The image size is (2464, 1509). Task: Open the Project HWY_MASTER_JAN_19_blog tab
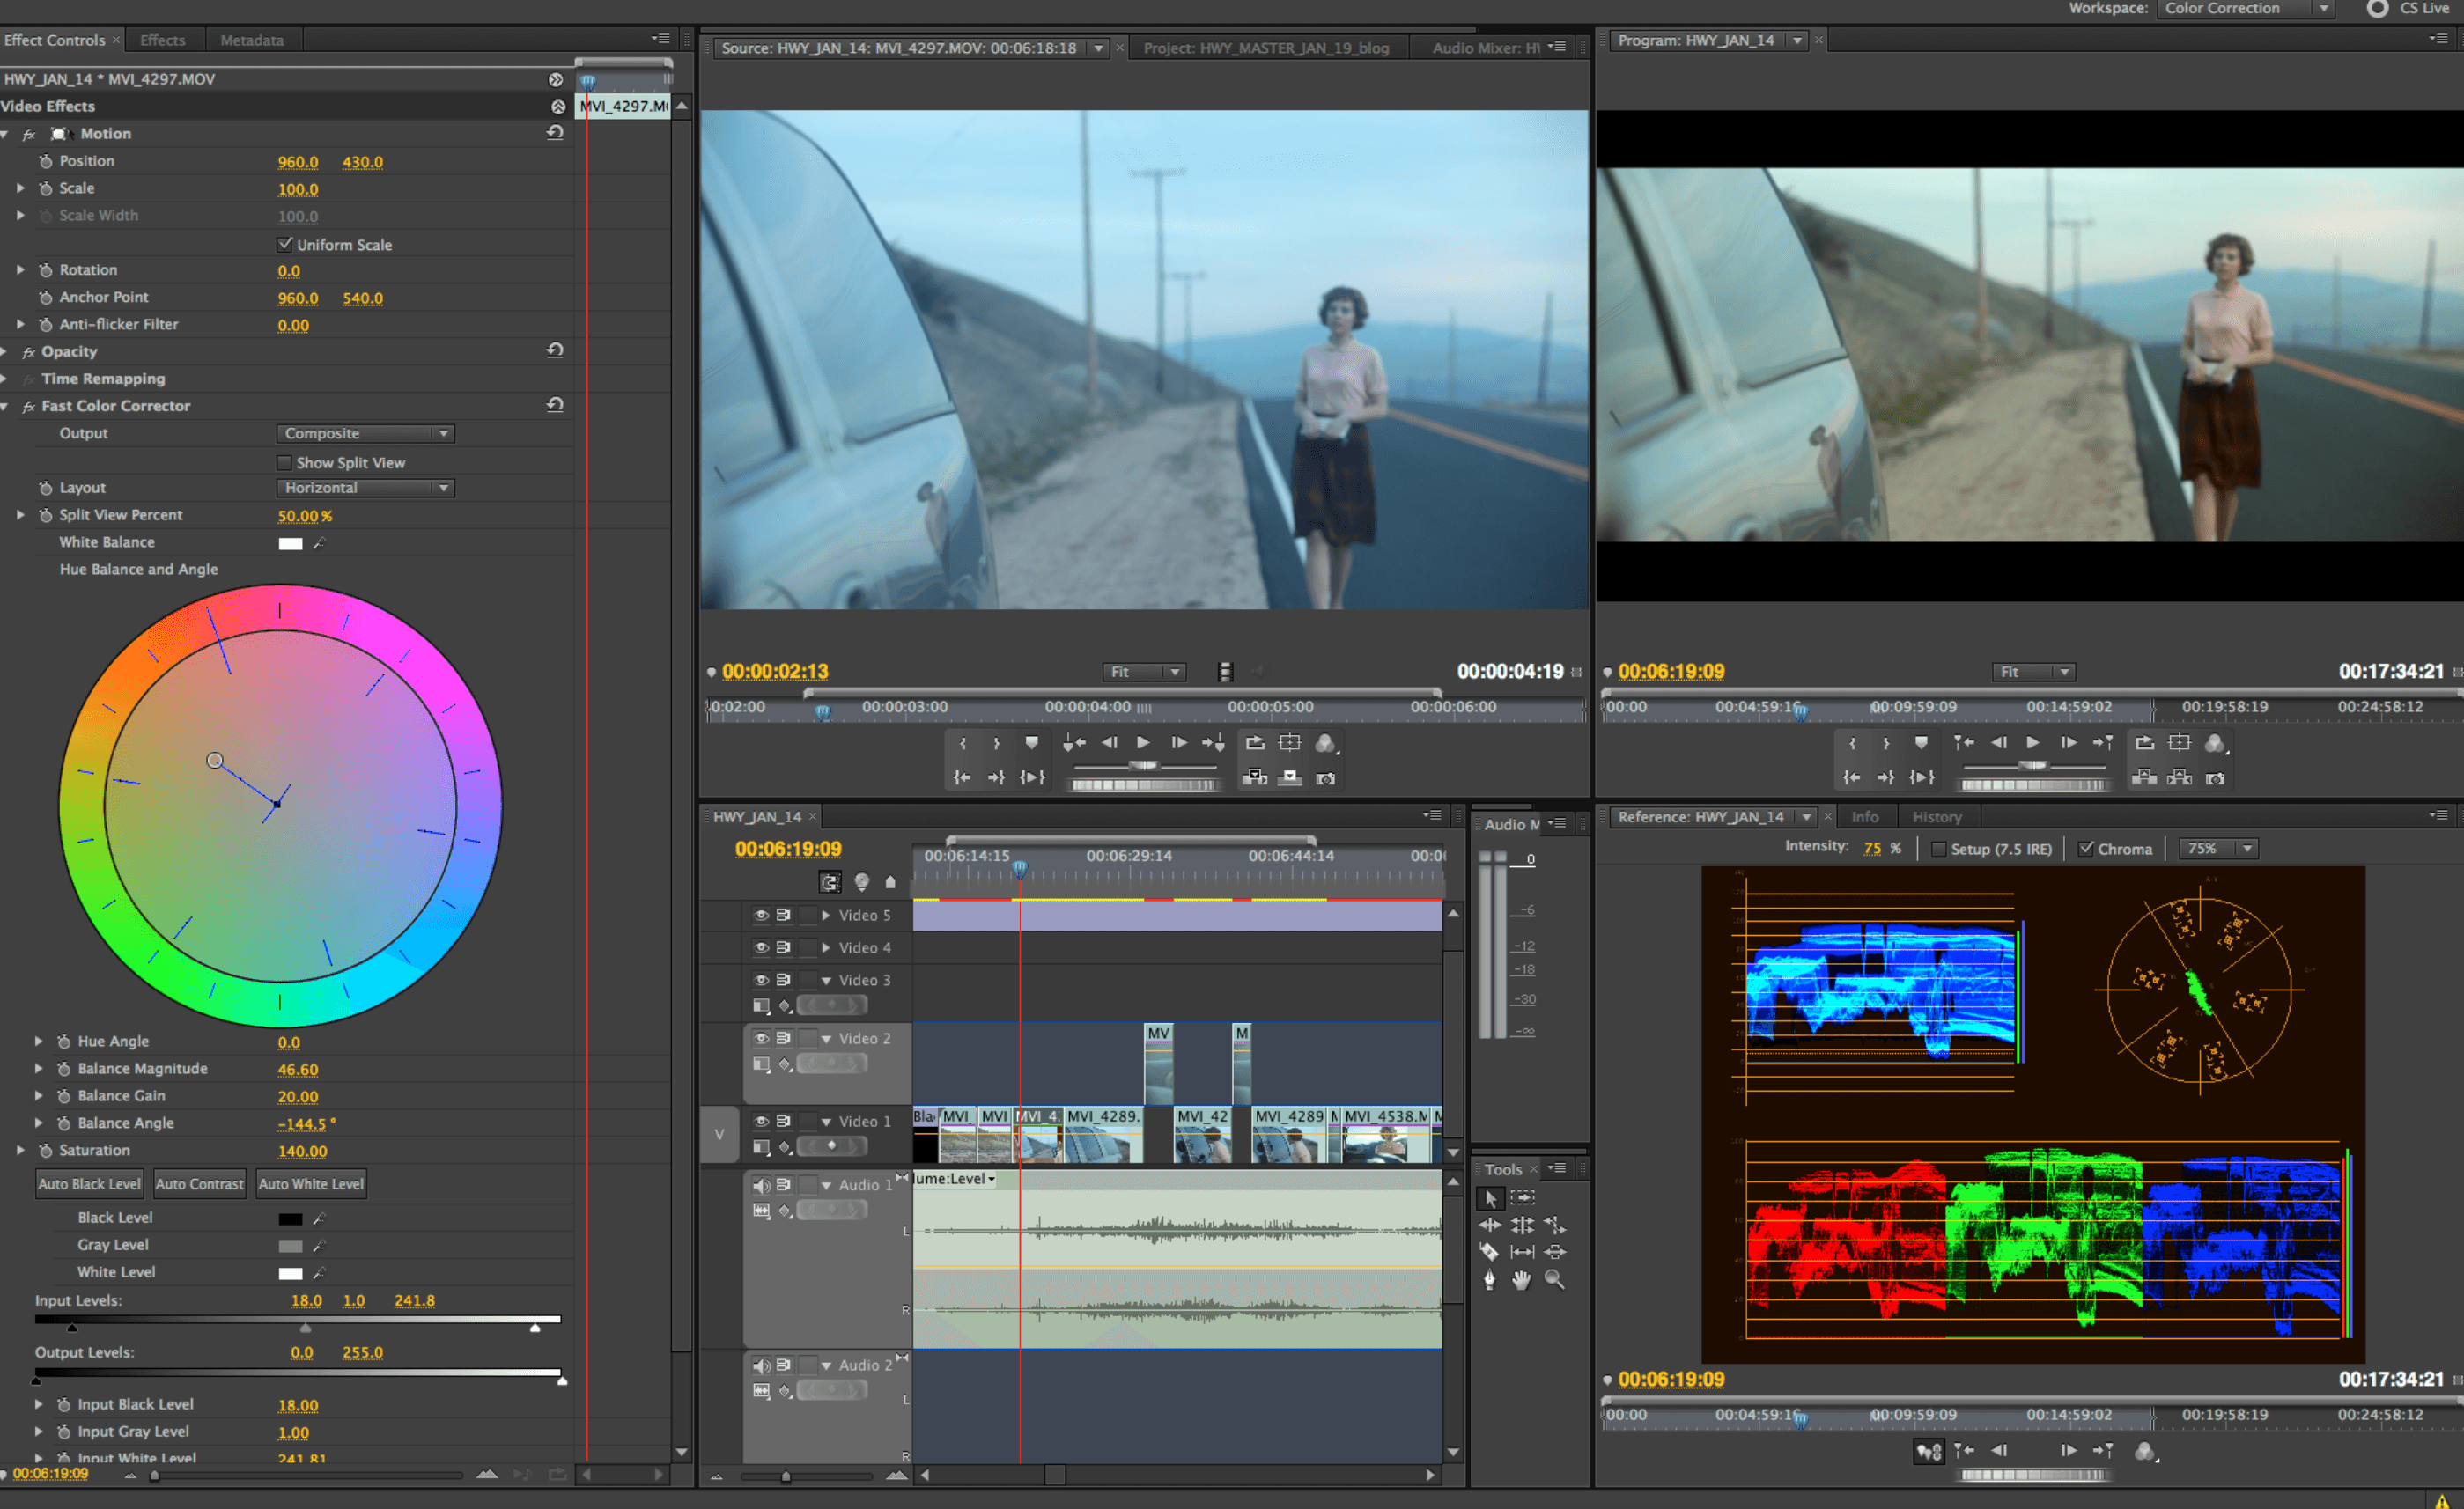click(x=1266, y=48)
